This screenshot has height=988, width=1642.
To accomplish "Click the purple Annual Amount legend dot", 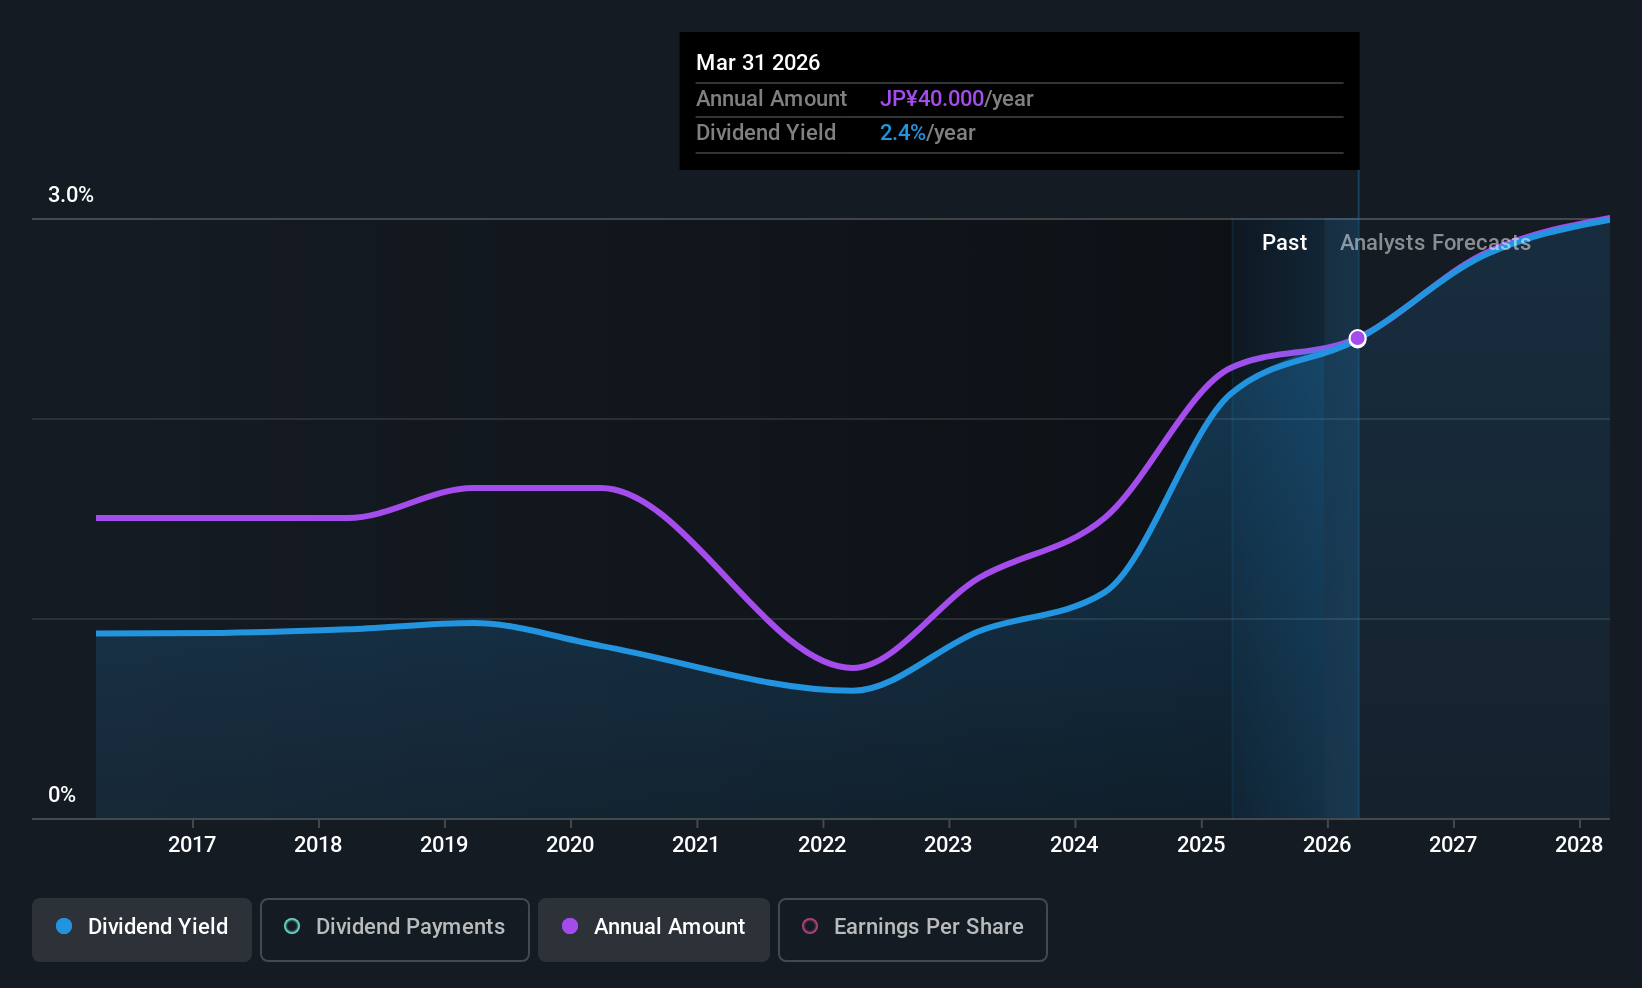I will [570, 926].
